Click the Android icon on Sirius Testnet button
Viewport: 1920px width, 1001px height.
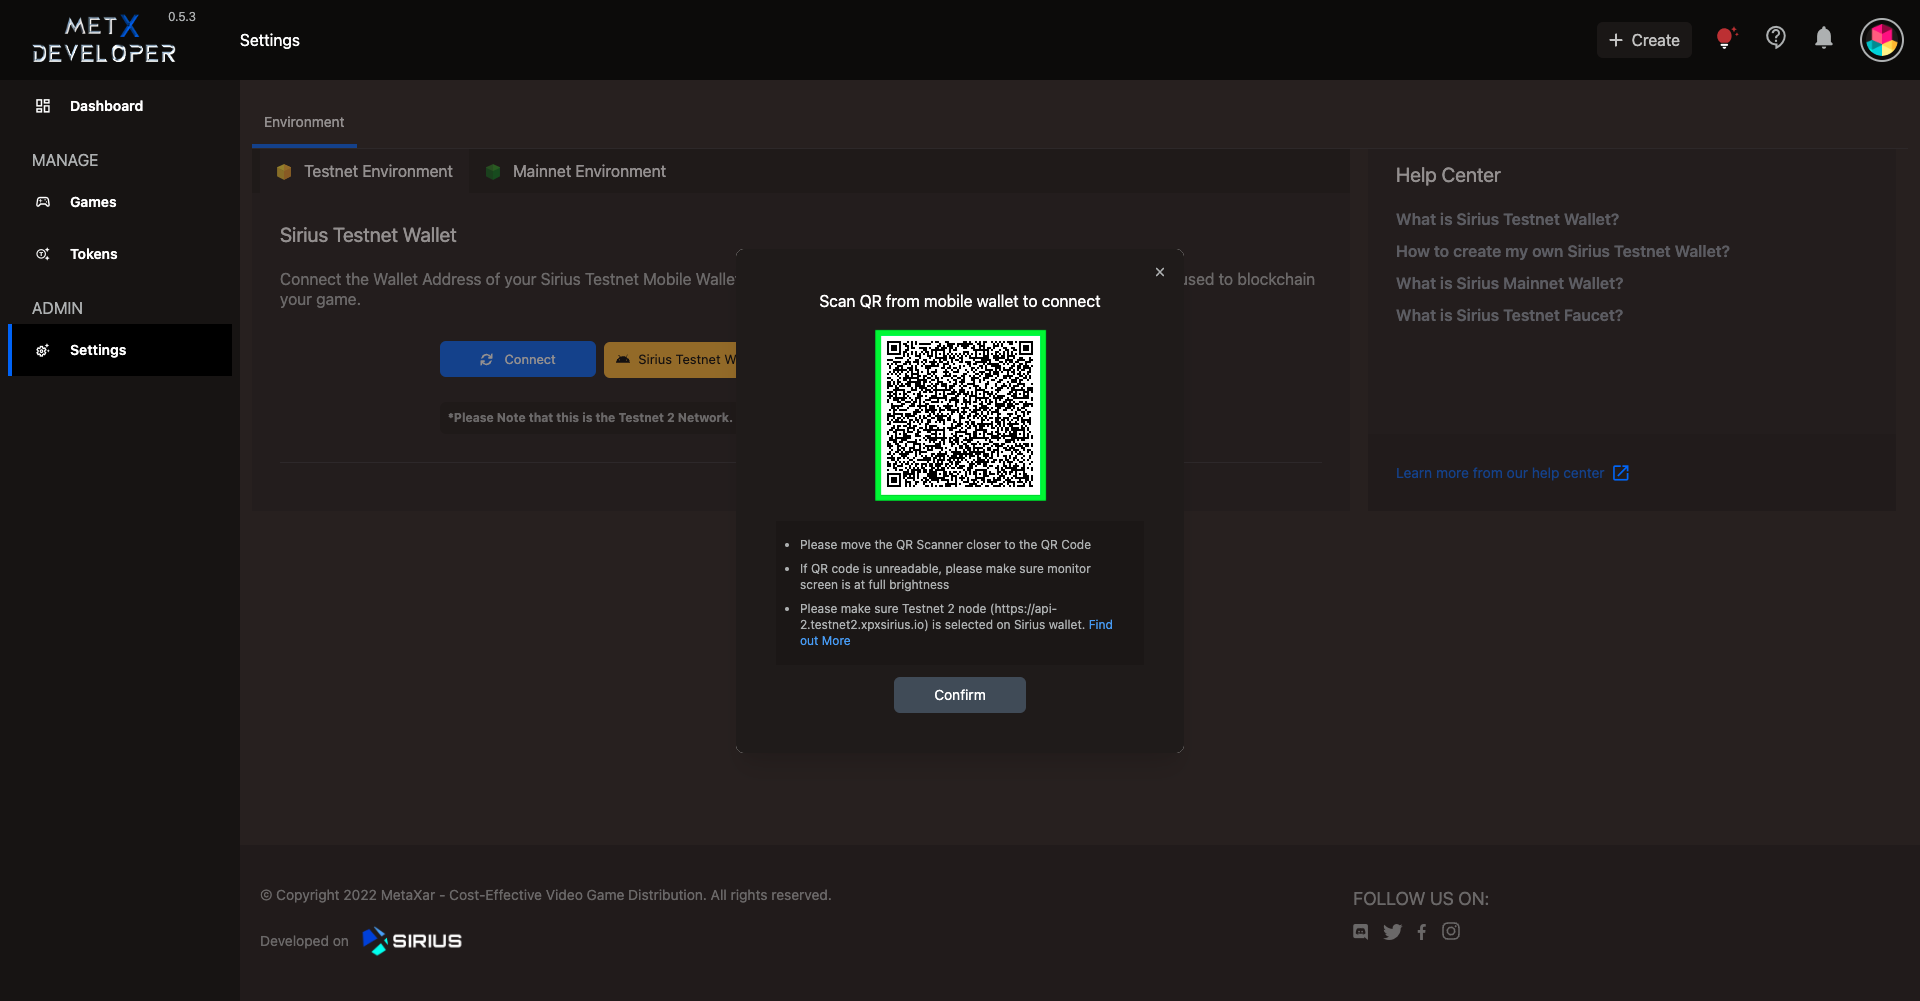[x=623, y=359]
